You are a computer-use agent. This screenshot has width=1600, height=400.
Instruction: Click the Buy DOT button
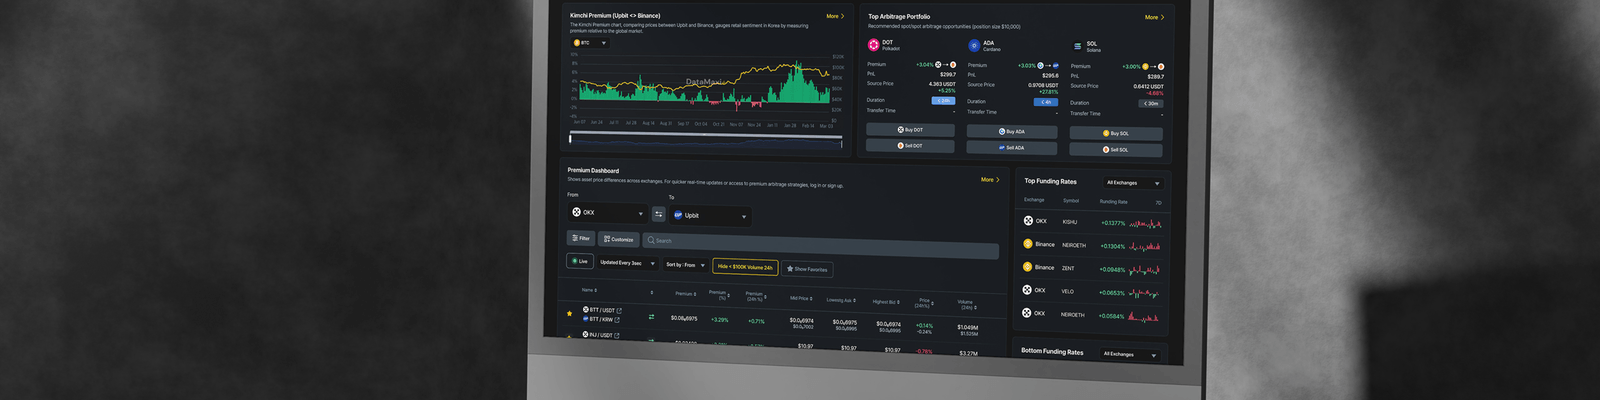(x=910, y=130)
